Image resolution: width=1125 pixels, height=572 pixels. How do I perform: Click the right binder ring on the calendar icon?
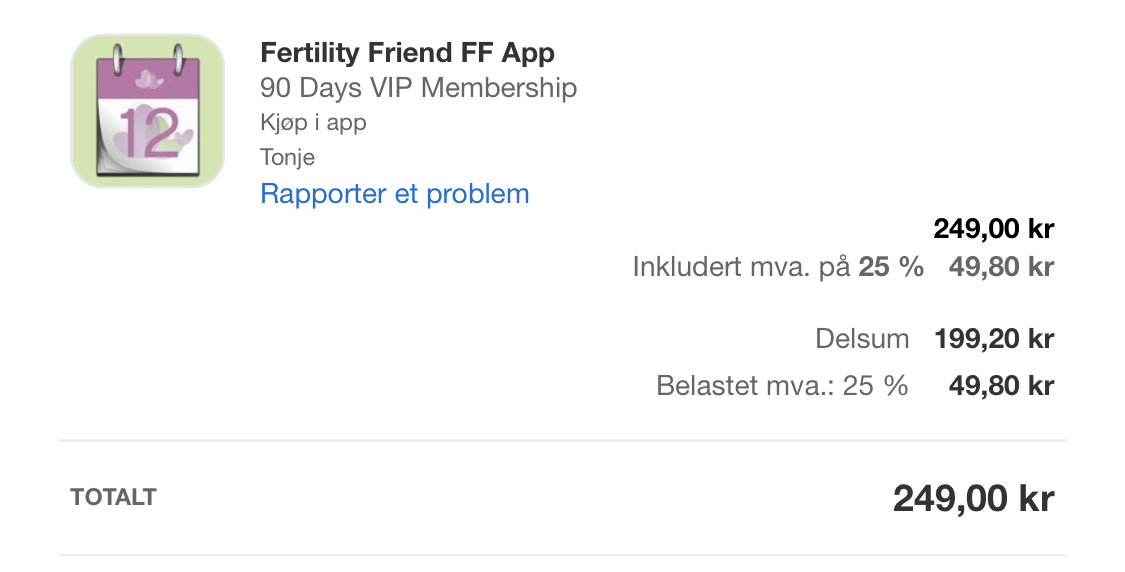[178, 56]
